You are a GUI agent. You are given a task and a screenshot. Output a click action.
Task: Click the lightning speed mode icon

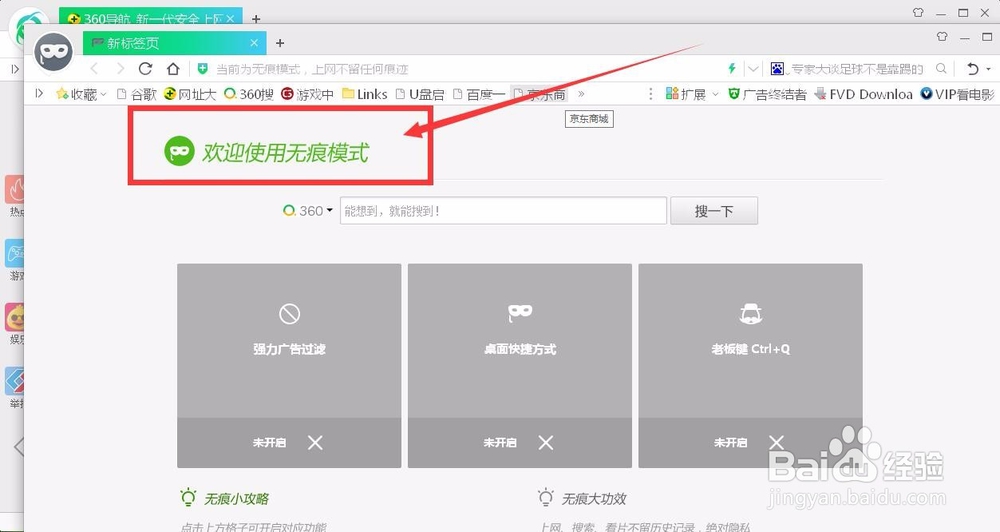(732, 68)
